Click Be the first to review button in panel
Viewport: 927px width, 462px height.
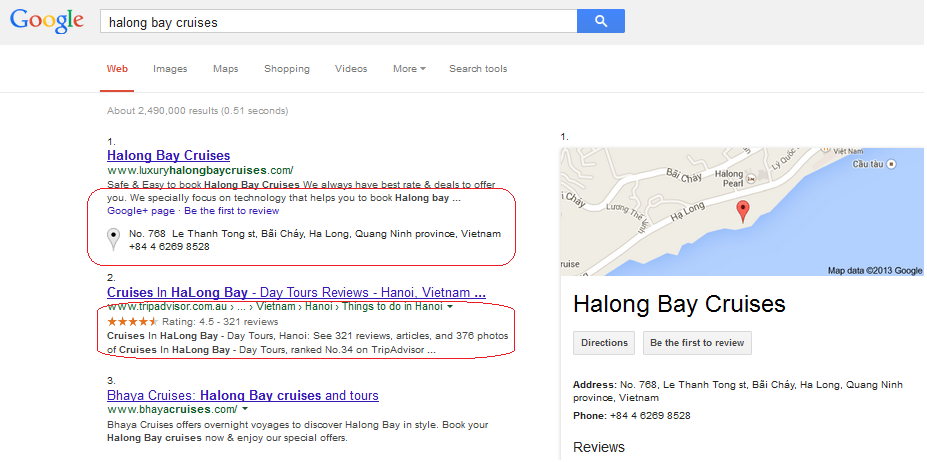point(697,343)
